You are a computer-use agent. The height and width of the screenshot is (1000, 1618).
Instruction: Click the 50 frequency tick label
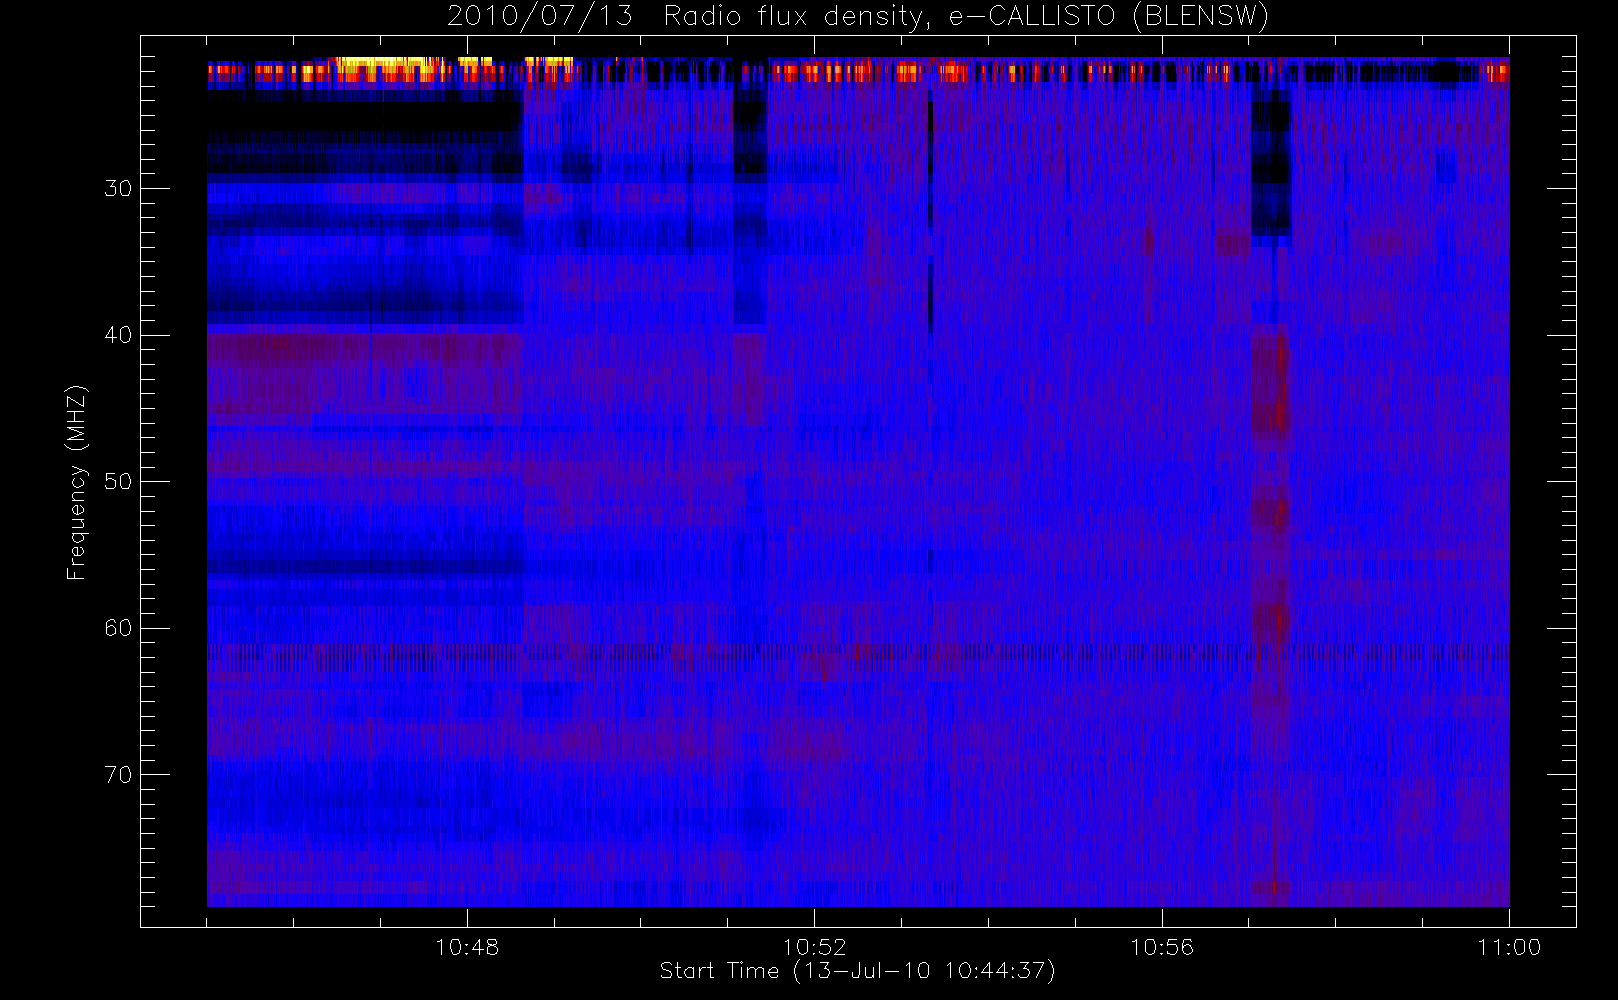[118, 482]
